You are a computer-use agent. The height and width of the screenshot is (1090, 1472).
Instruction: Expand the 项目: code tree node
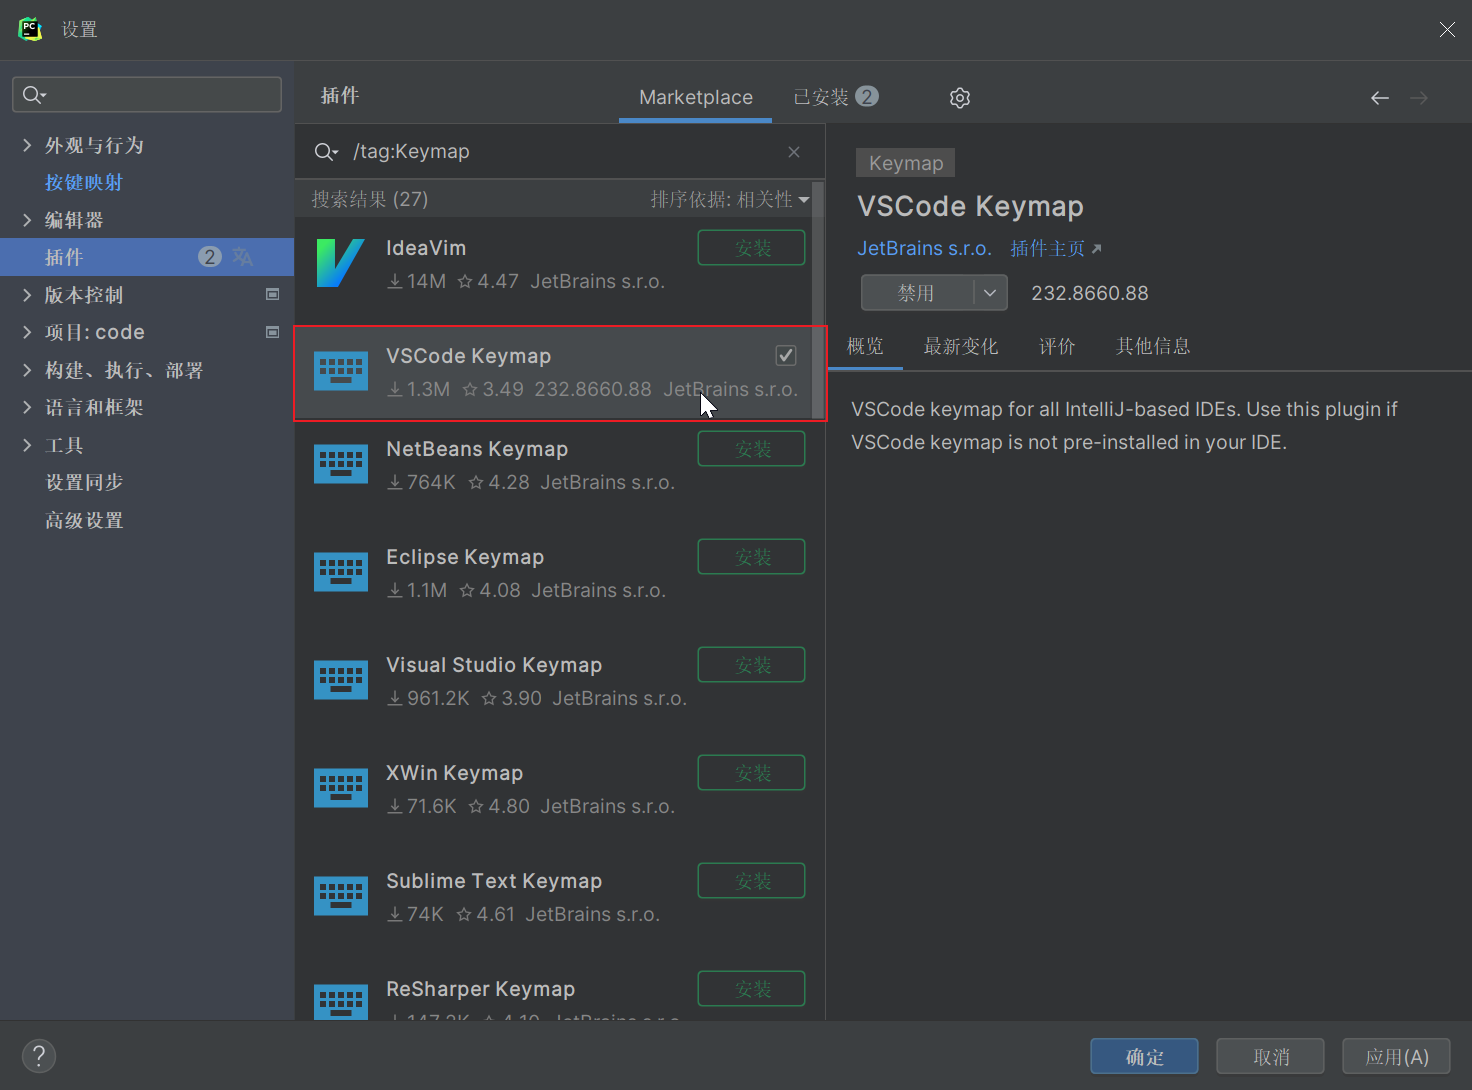[27, 332]
